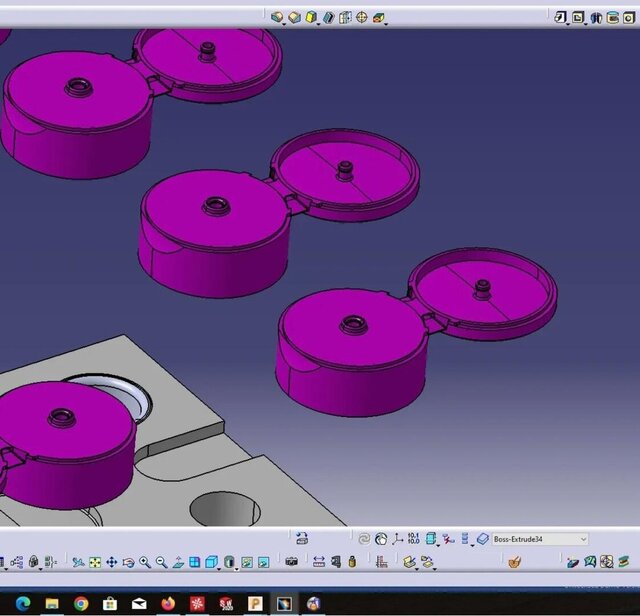Click the eraser icon beside Boss-Extrude34
Image resolution: width=640 pixels, height=616 pixels.
(x=482, y=539)
